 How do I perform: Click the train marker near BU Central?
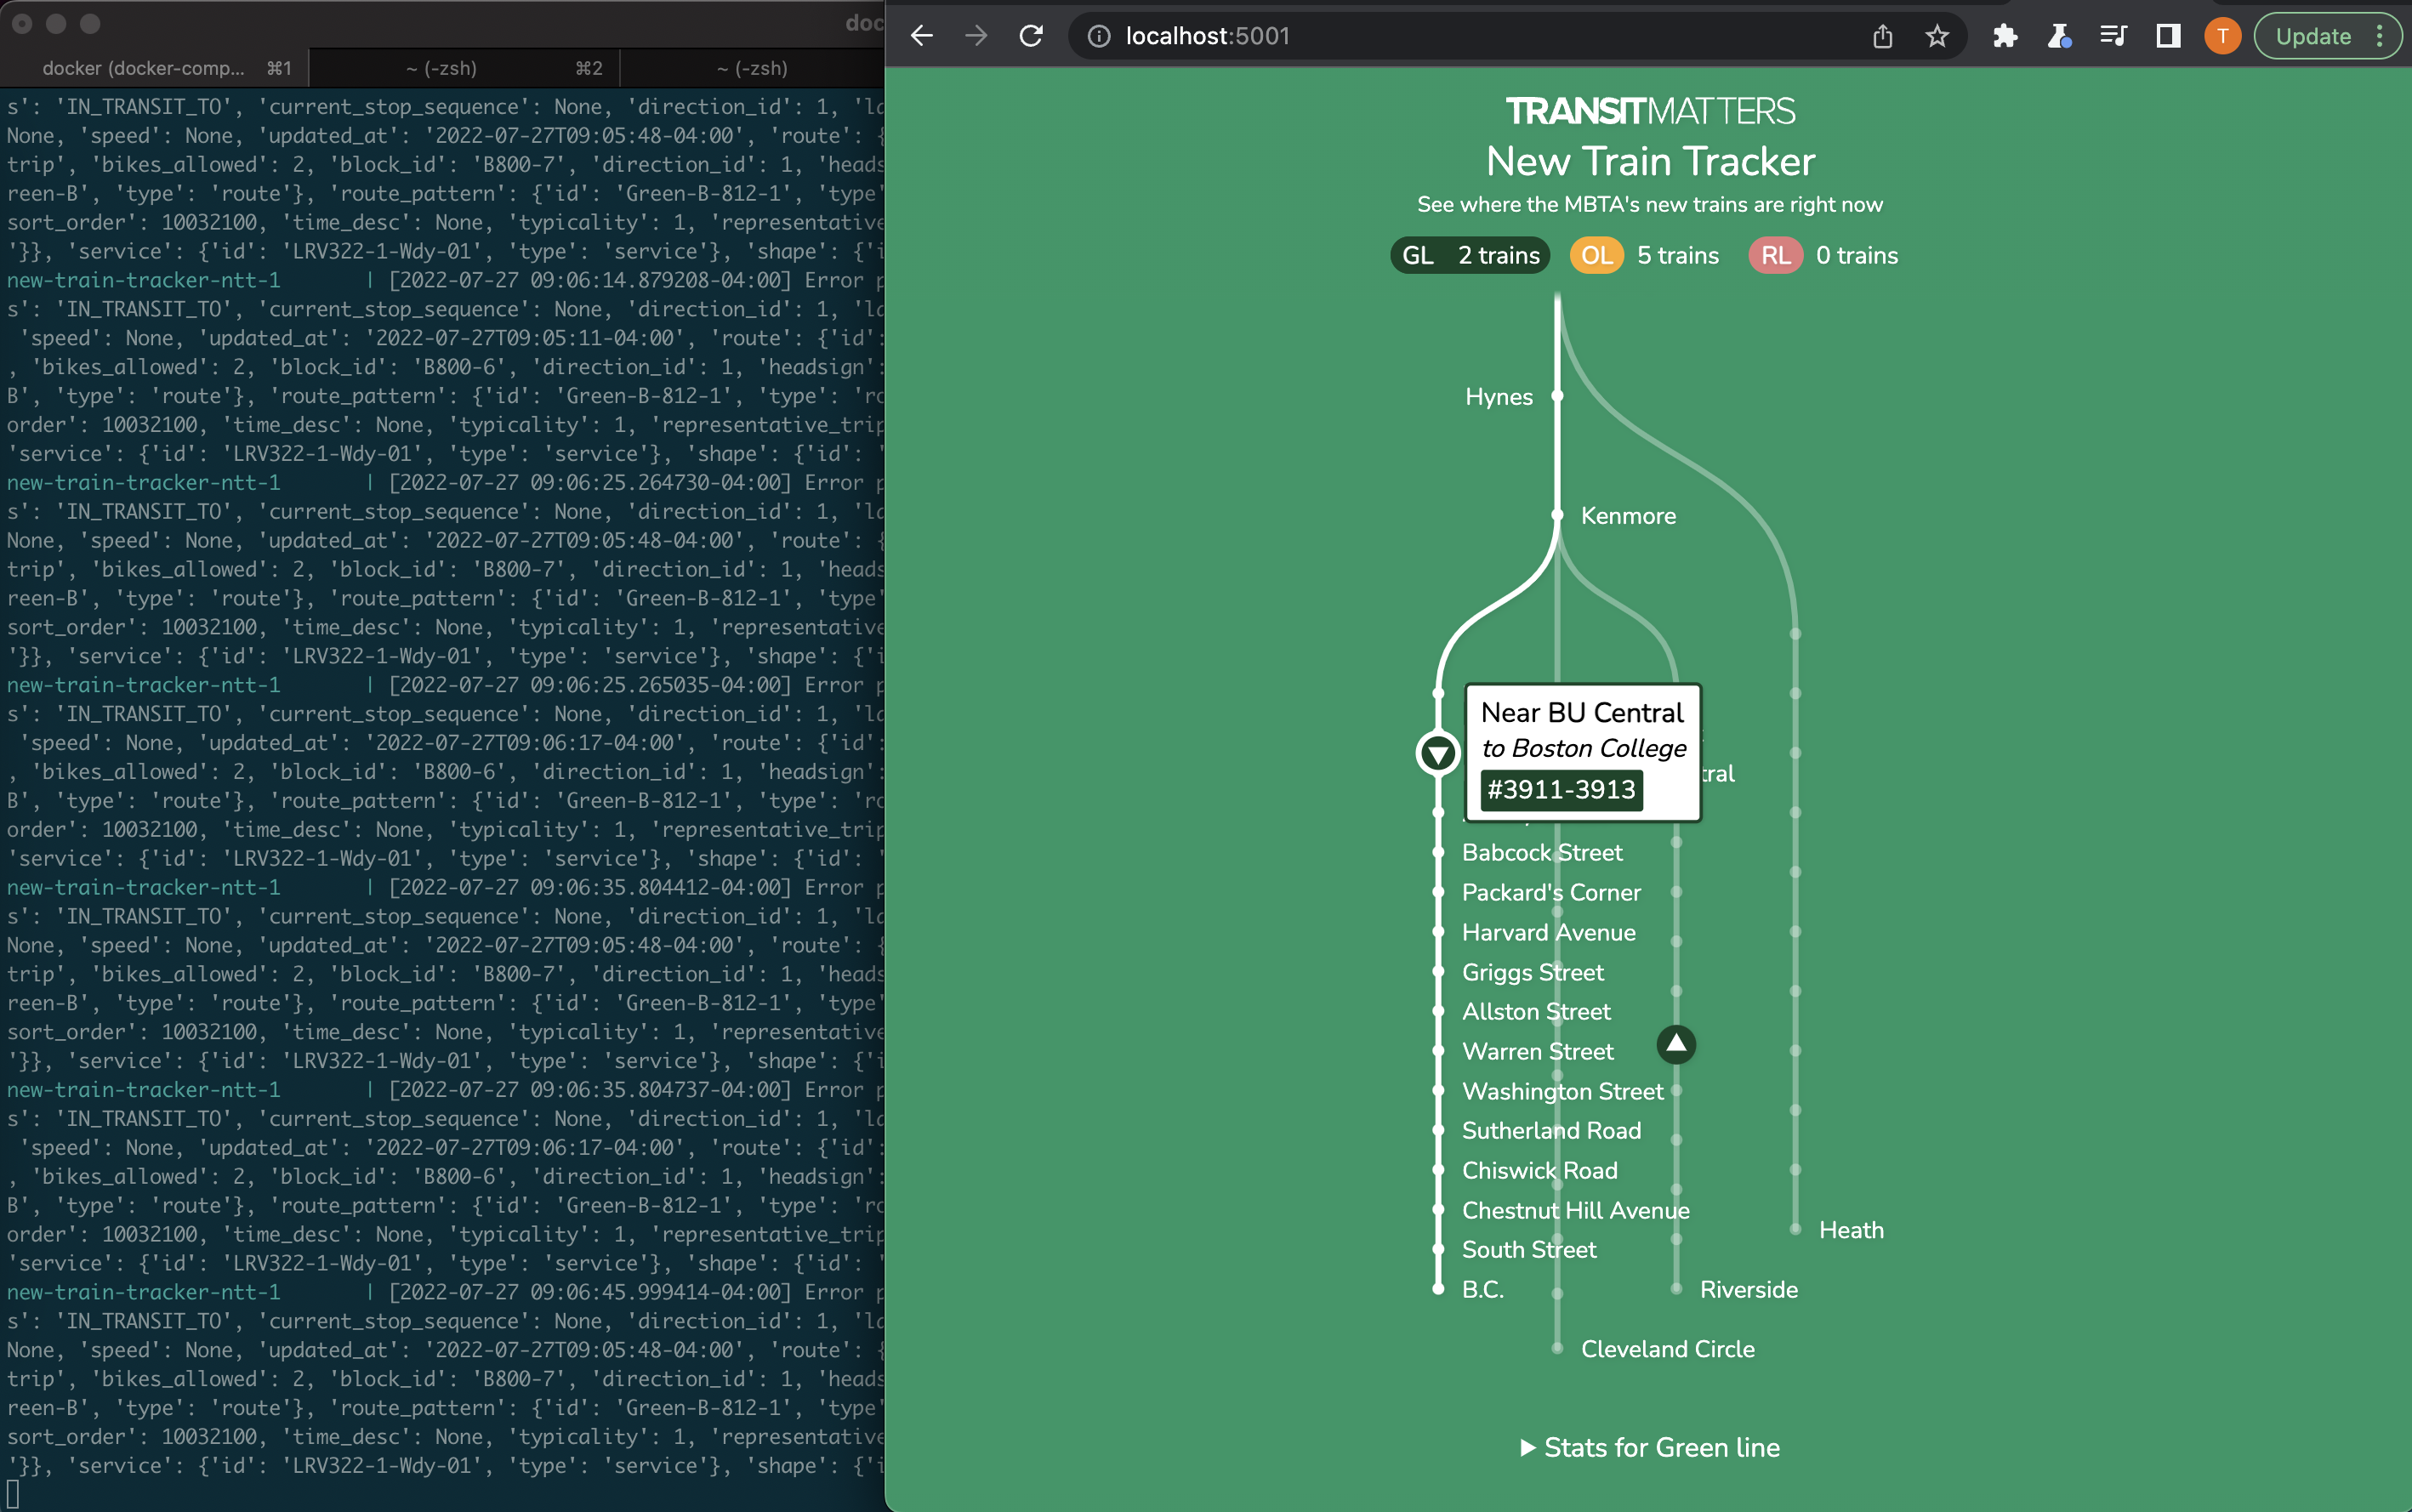click(1438, 753)
